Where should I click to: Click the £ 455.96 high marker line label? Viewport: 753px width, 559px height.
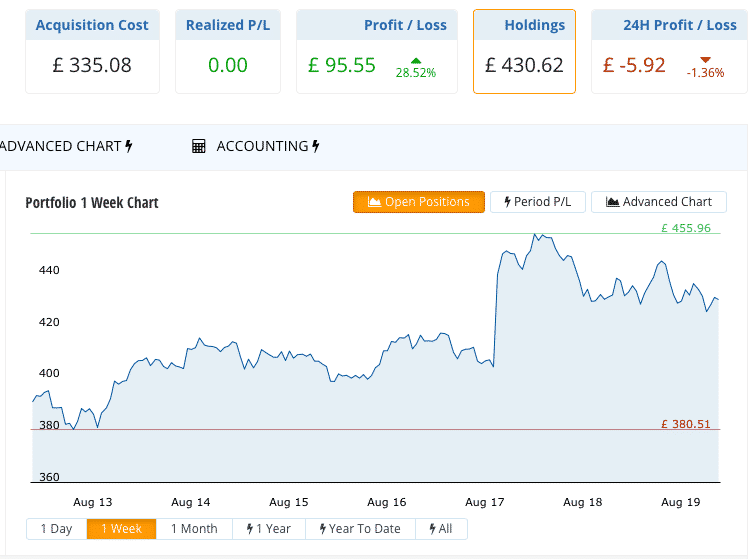click(686, 228)
